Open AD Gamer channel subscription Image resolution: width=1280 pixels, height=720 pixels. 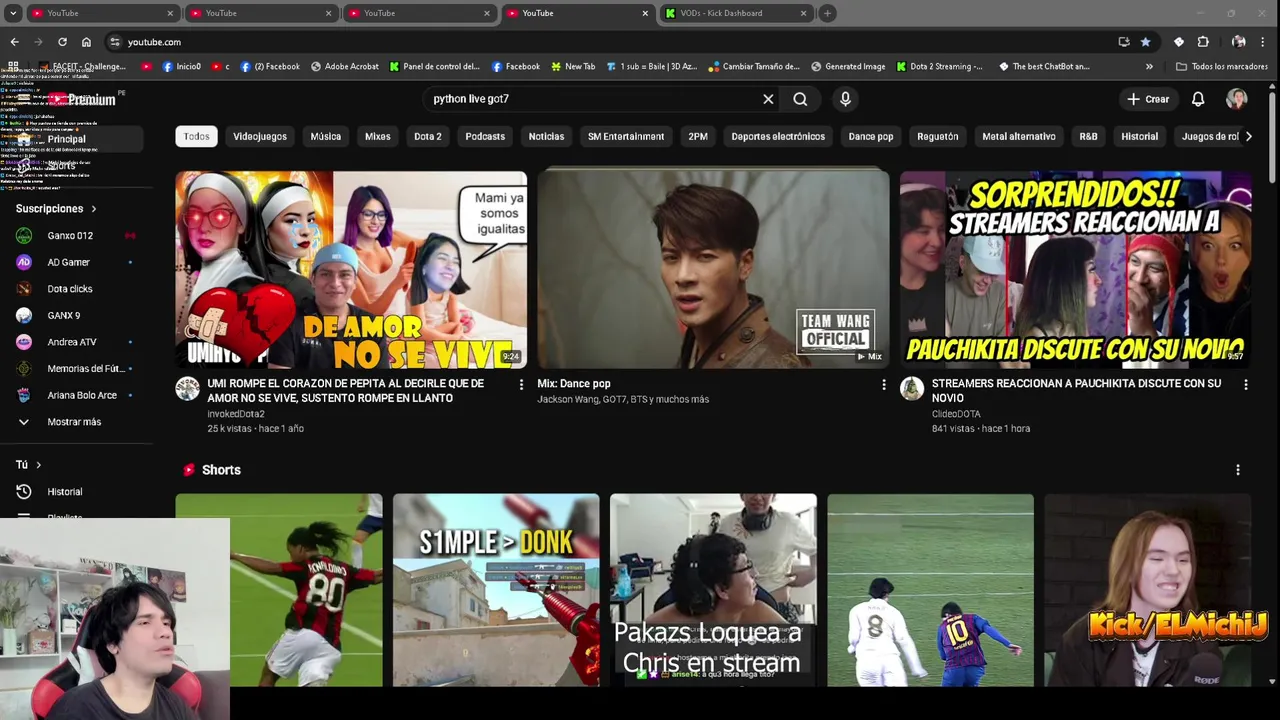76,262
